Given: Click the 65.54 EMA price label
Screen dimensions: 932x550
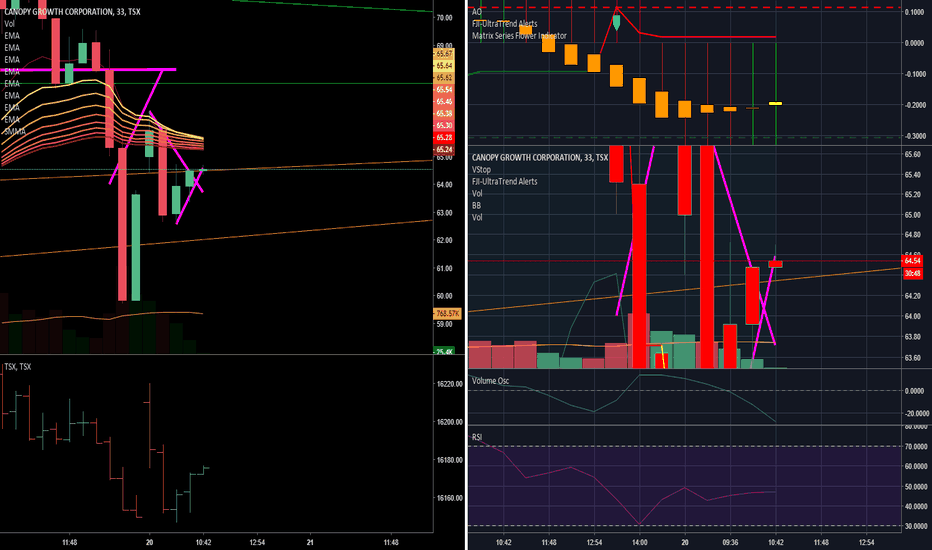Looking at the screenshot, I should pyautogui.click(x=444, y=89).
